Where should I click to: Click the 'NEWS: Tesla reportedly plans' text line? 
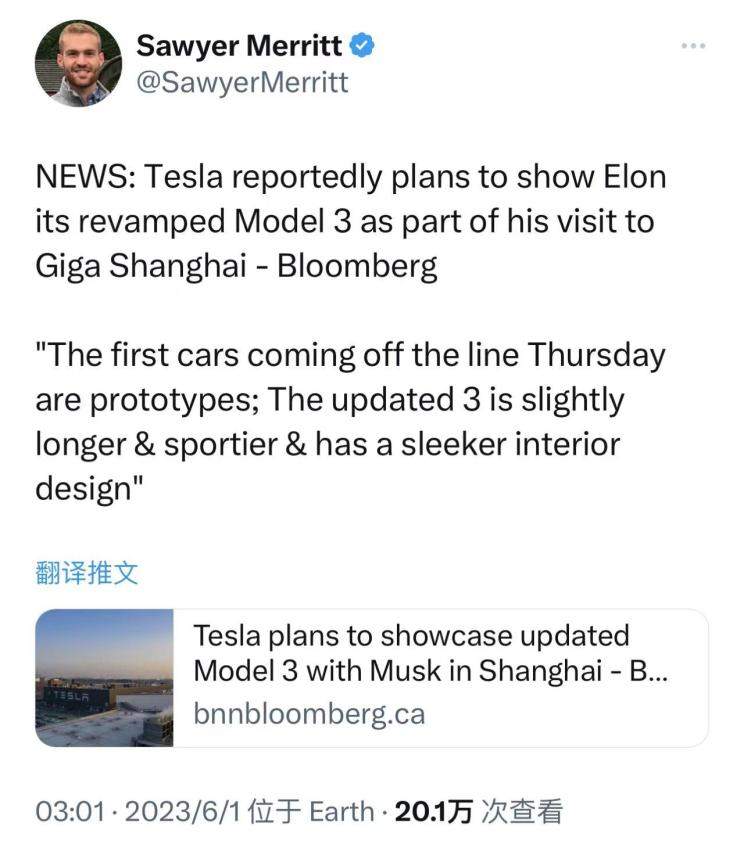coord(351,178)
